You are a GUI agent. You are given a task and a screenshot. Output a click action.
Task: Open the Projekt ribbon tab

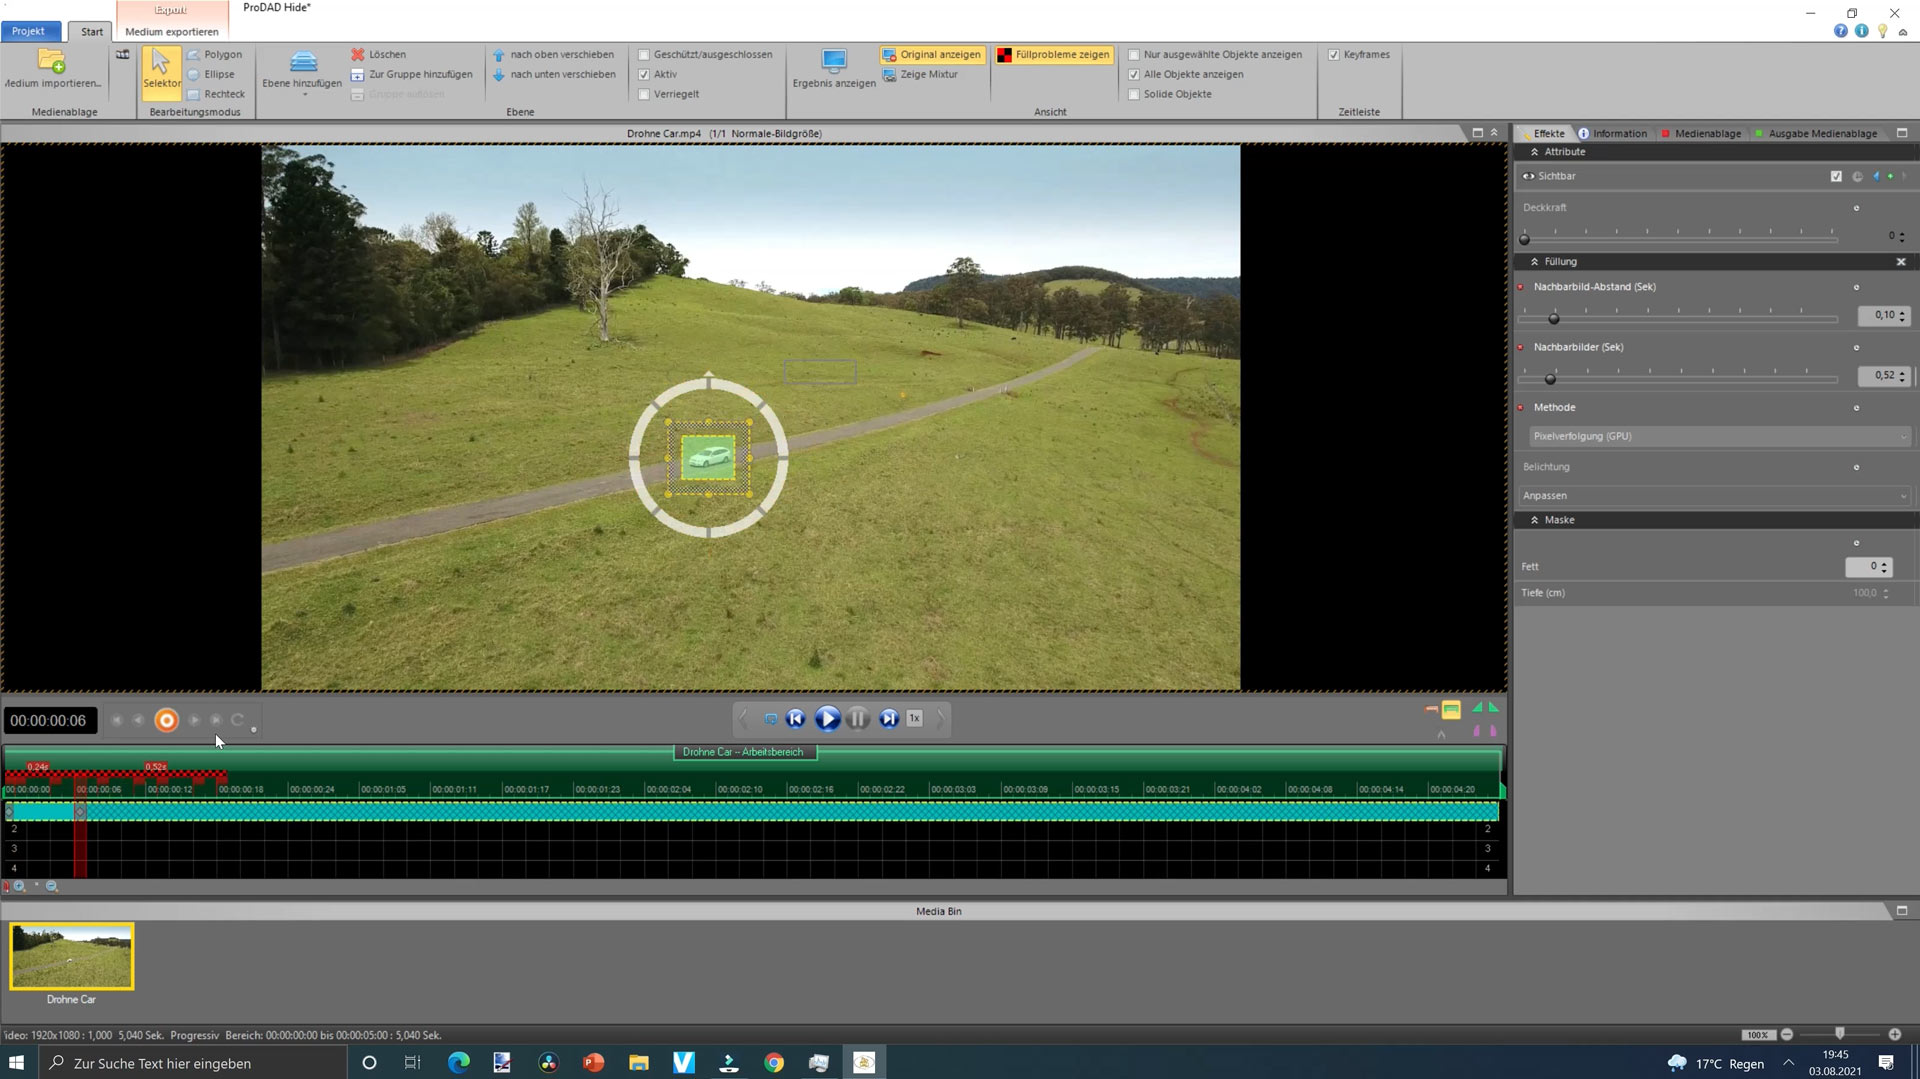29,31
